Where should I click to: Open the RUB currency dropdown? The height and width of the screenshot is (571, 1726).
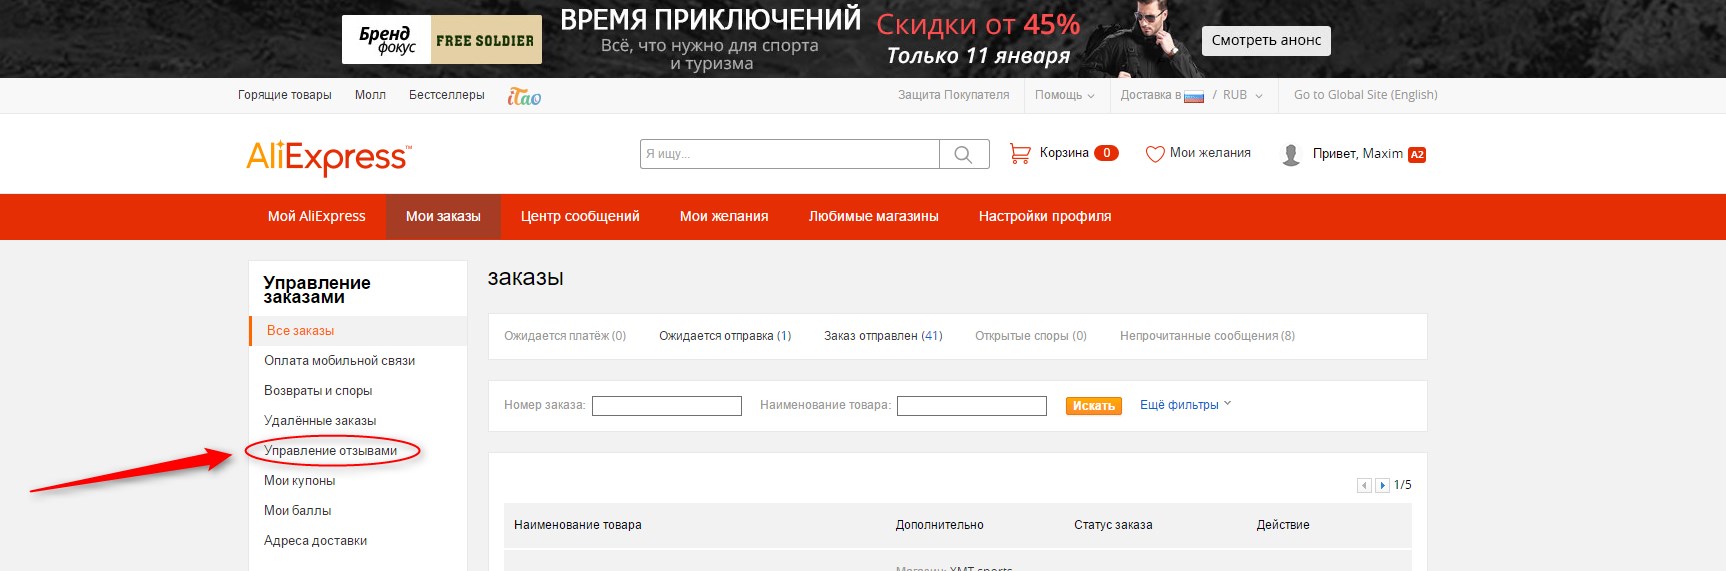coord(1242,95)
